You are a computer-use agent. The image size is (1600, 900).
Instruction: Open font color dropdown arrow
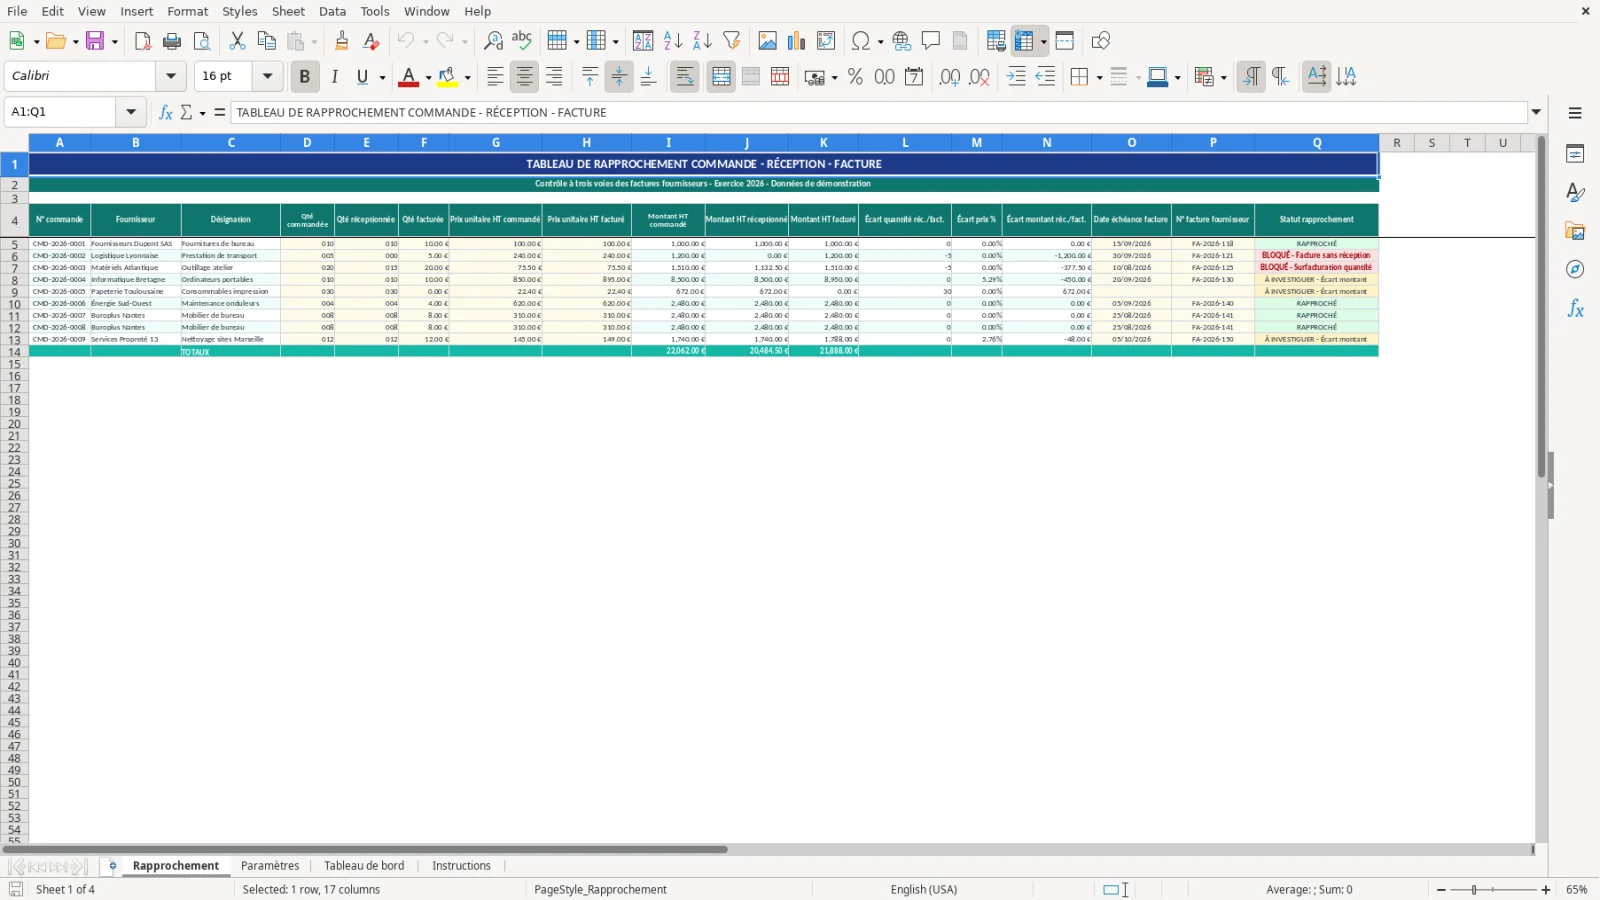[x=428, y=77]
